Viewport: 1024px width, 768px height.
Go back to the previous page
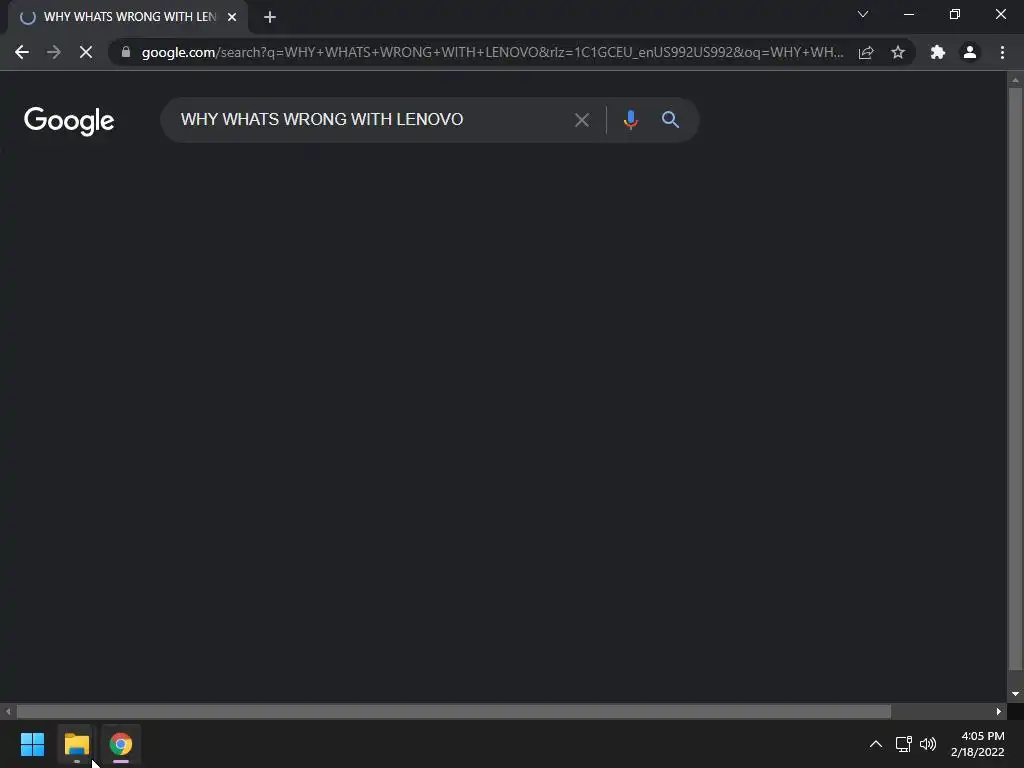(22, 52)
